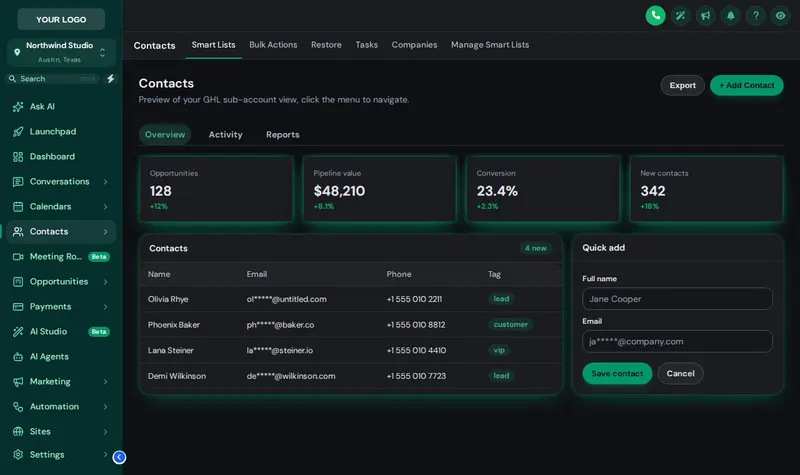Open the New contacts 342 card
The height and width of the screenshot is (475, 800).
707,189
